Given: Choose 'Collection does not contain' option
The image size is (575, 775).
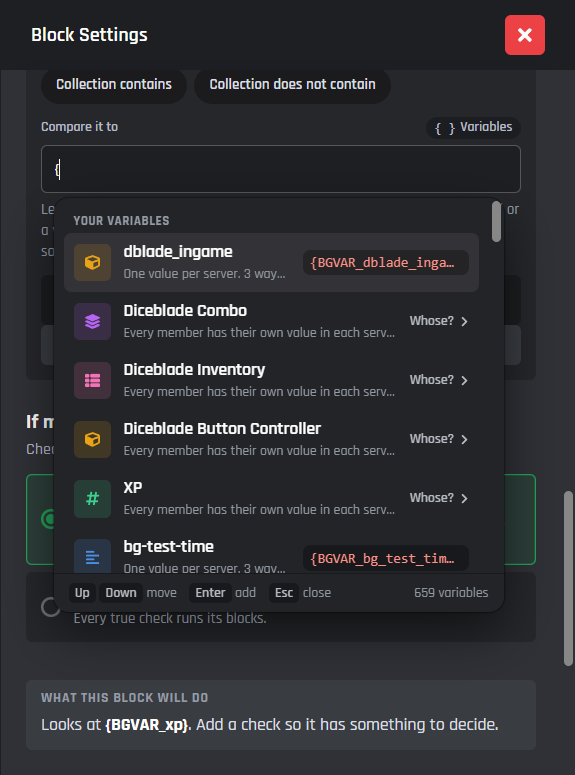Looking at the screenshot, I should (x=292, y=85).
